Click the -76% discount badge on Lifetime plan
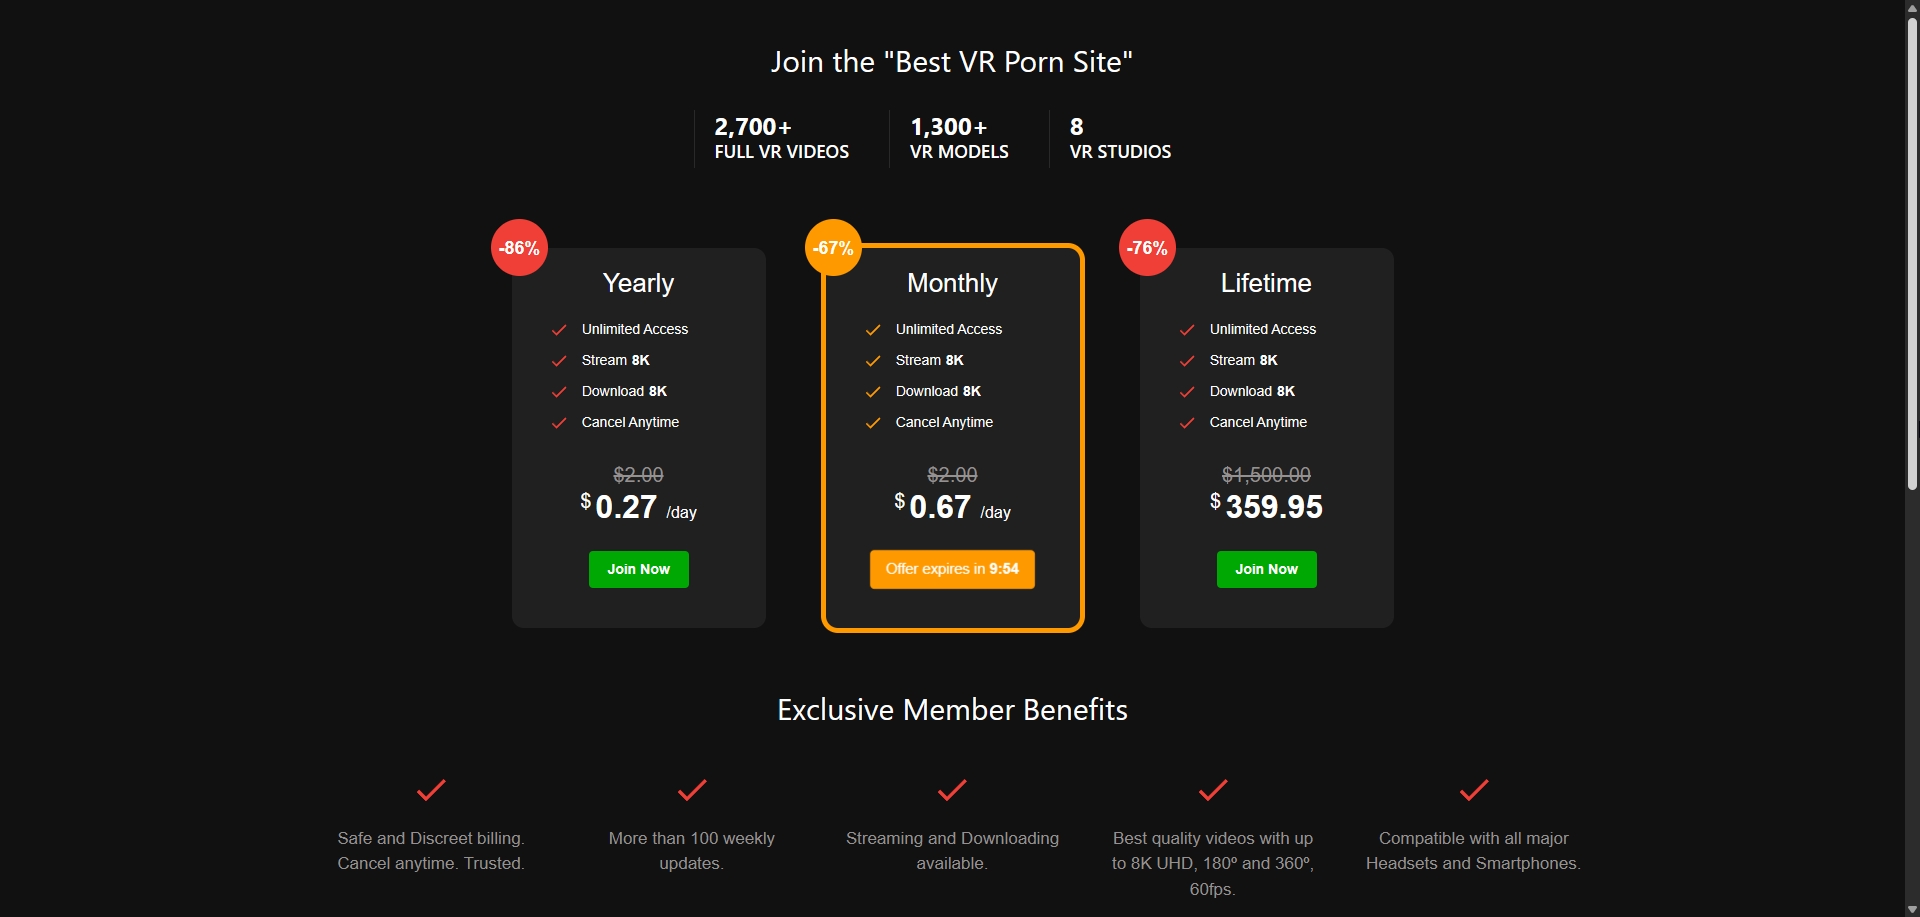Viewport: 1920px width, 917px height. [x=1147, y=247]
